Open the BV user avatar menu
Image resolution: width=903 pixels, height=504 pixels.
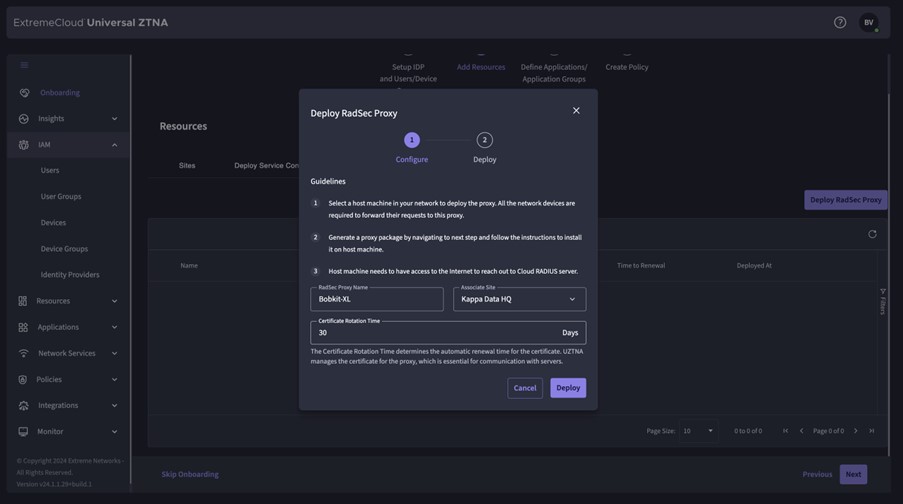868,22
